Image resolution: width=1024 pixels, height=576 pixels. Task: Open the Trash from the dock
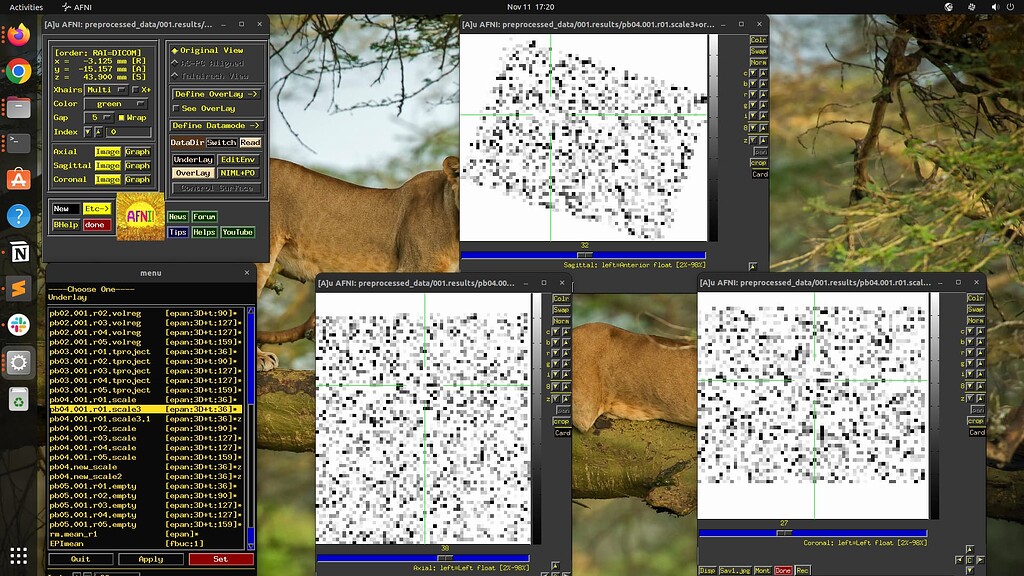coord(18,399)
